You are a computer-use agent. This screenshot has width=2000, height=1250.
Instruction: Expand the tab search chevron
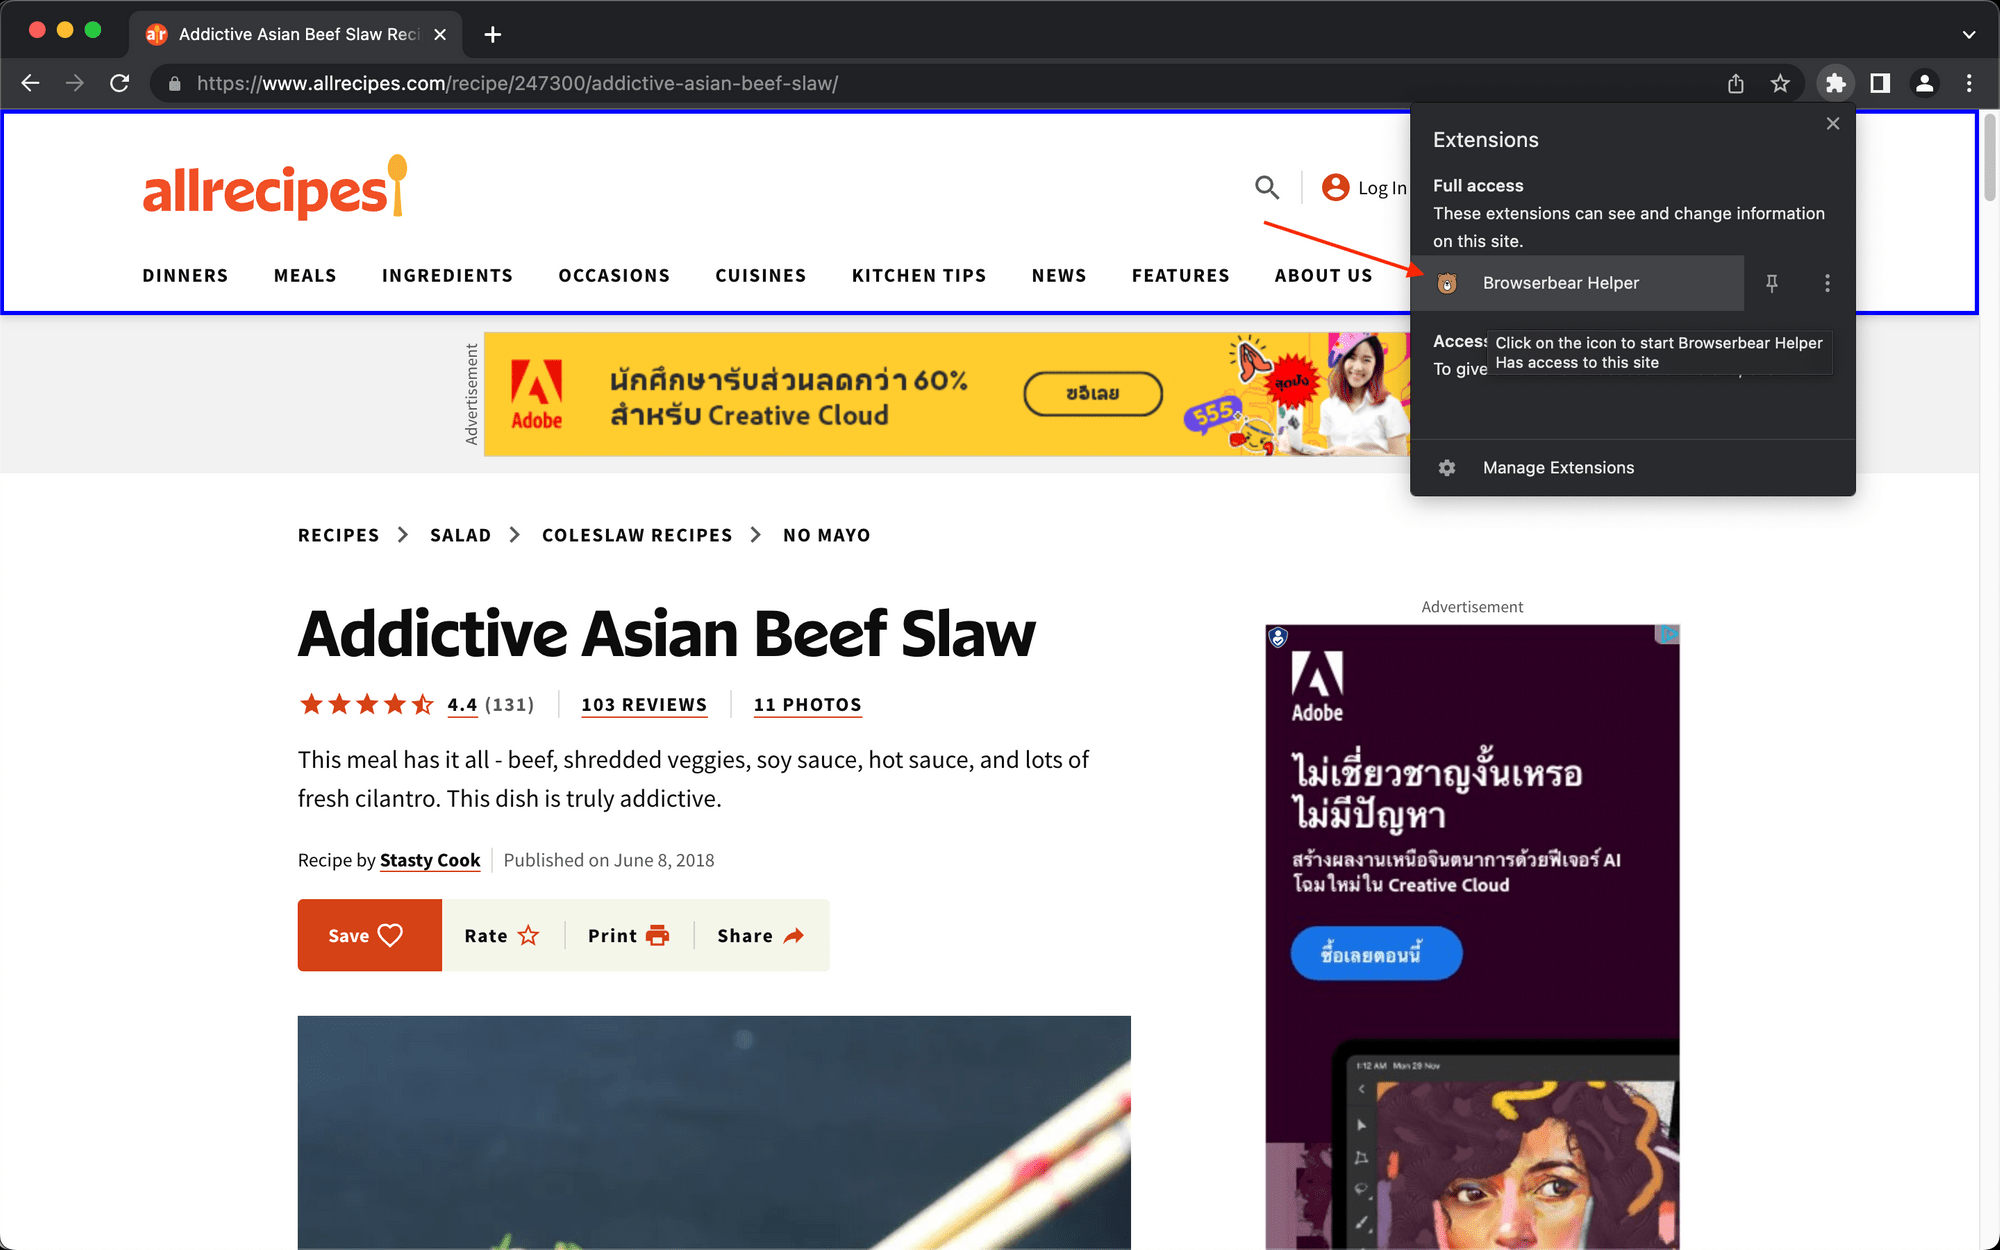pyautogui.click(x=1968, y=33)
